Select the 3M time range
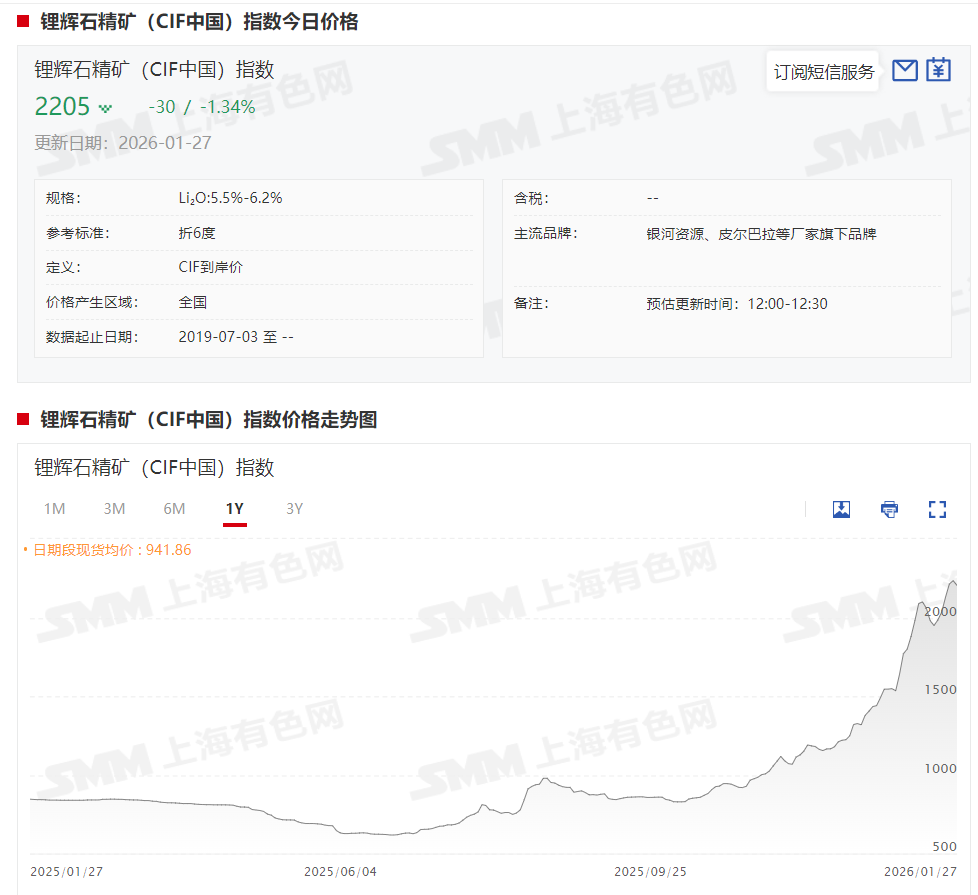The width and height of the screenshot is (978, 895). [x=114, y=509]
